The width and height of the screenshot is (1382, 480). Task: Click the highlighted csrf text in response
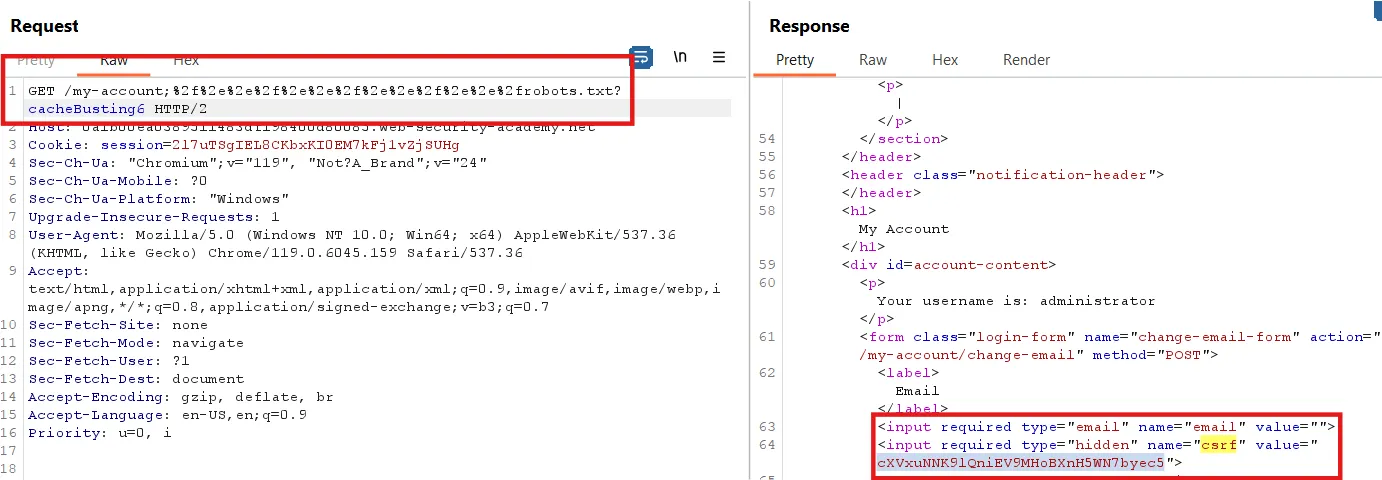point(1218,445)
